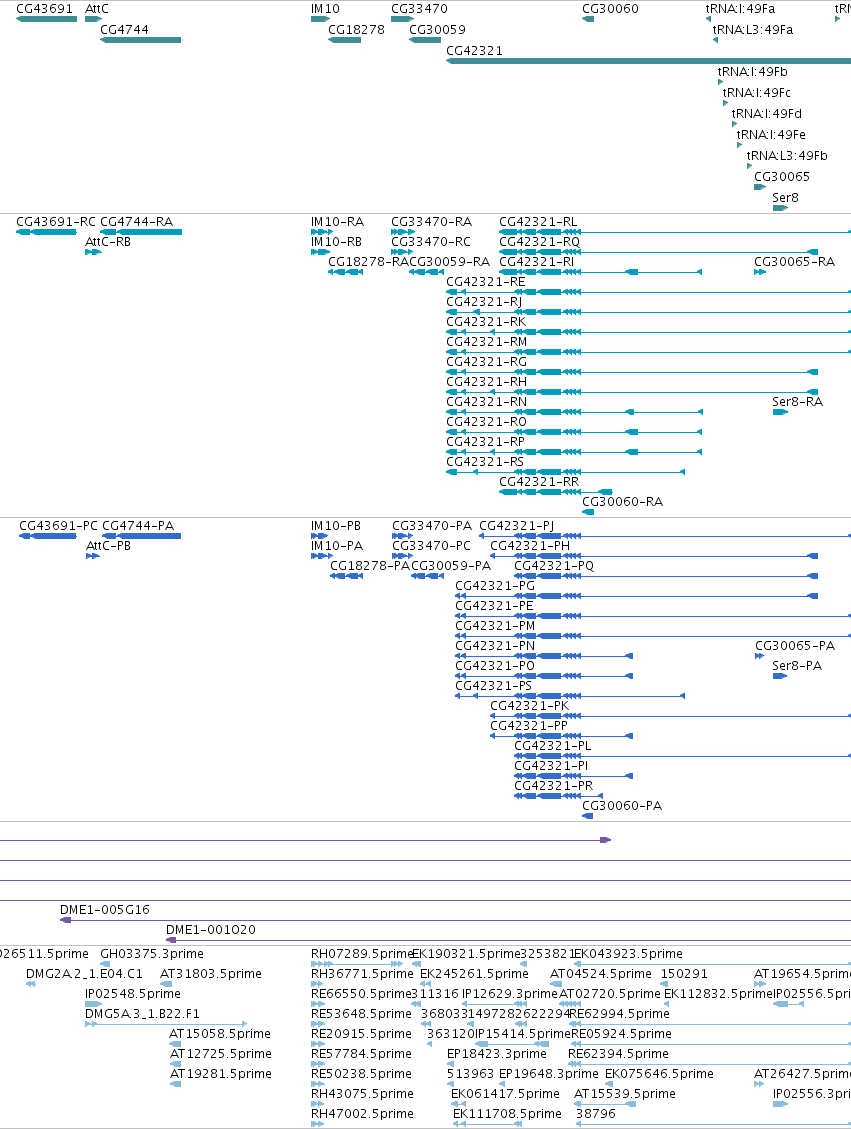This screenshot has height=1129, width=851.
Task: Click transcript CG42321-RK
Action: coord(649,332)
